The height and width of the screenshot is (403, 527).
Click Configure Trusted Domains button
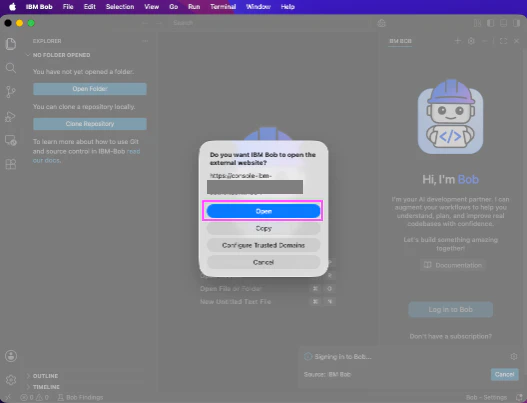264,245
